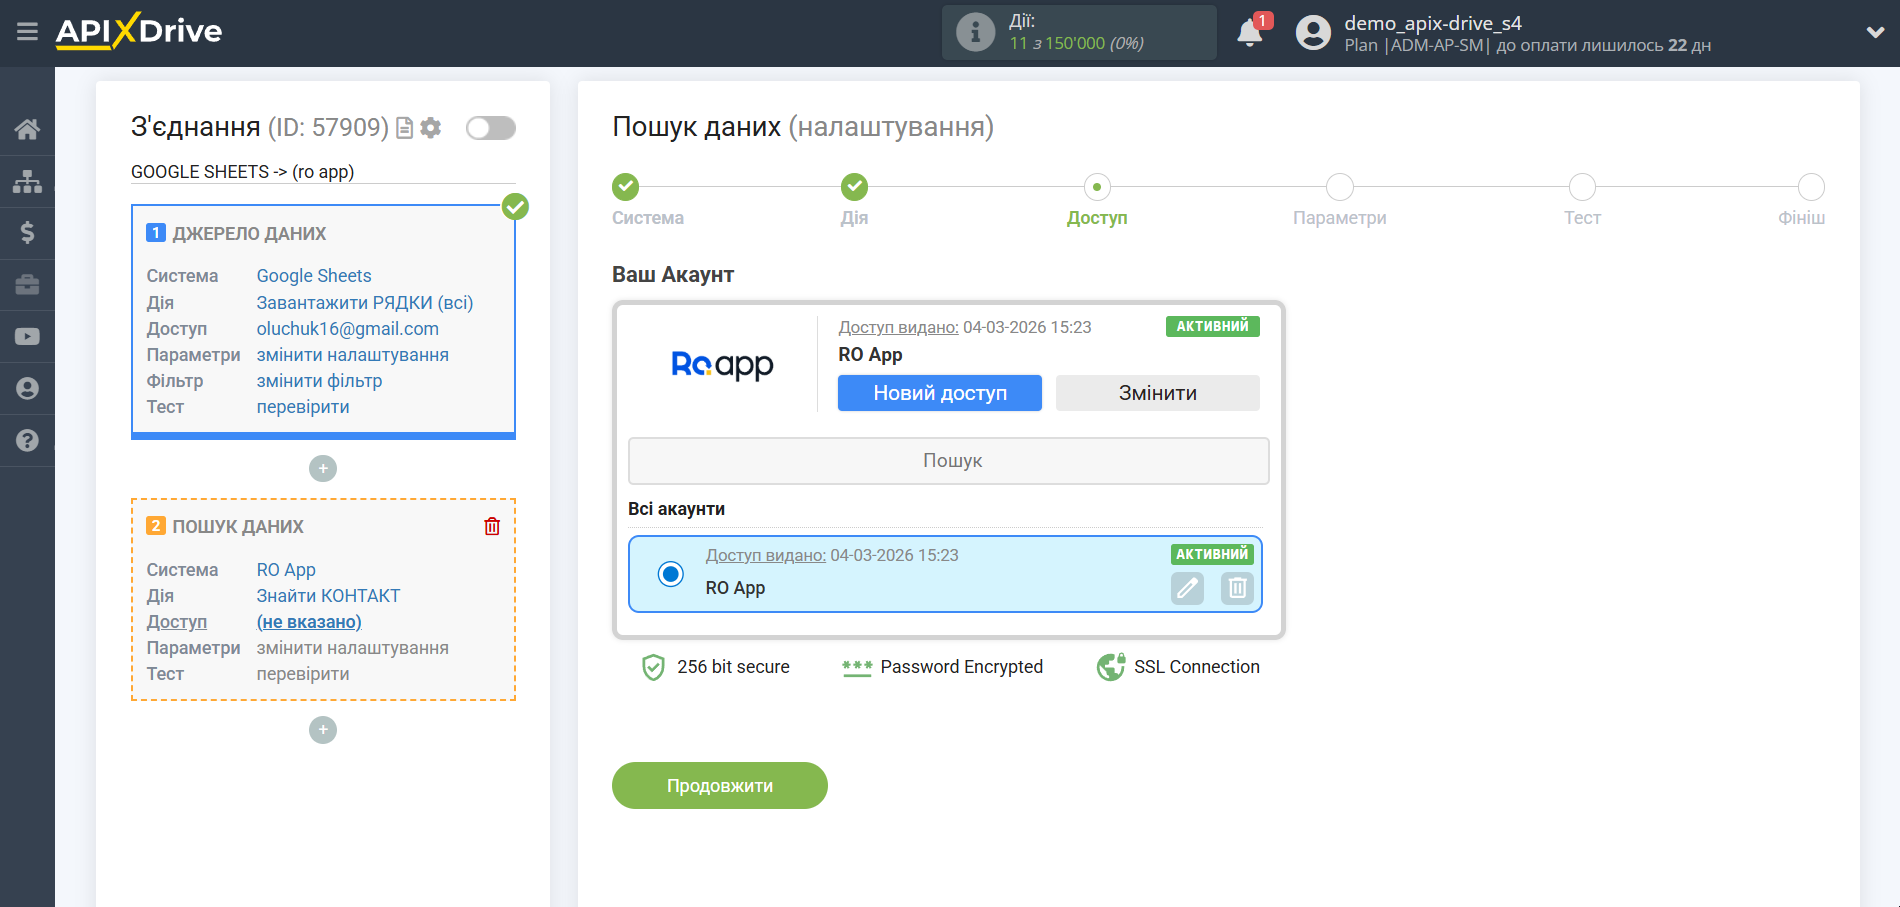Open the hamburger menu in the header
This screenshot has height=907, width=1900.
(x=27, y=32)
